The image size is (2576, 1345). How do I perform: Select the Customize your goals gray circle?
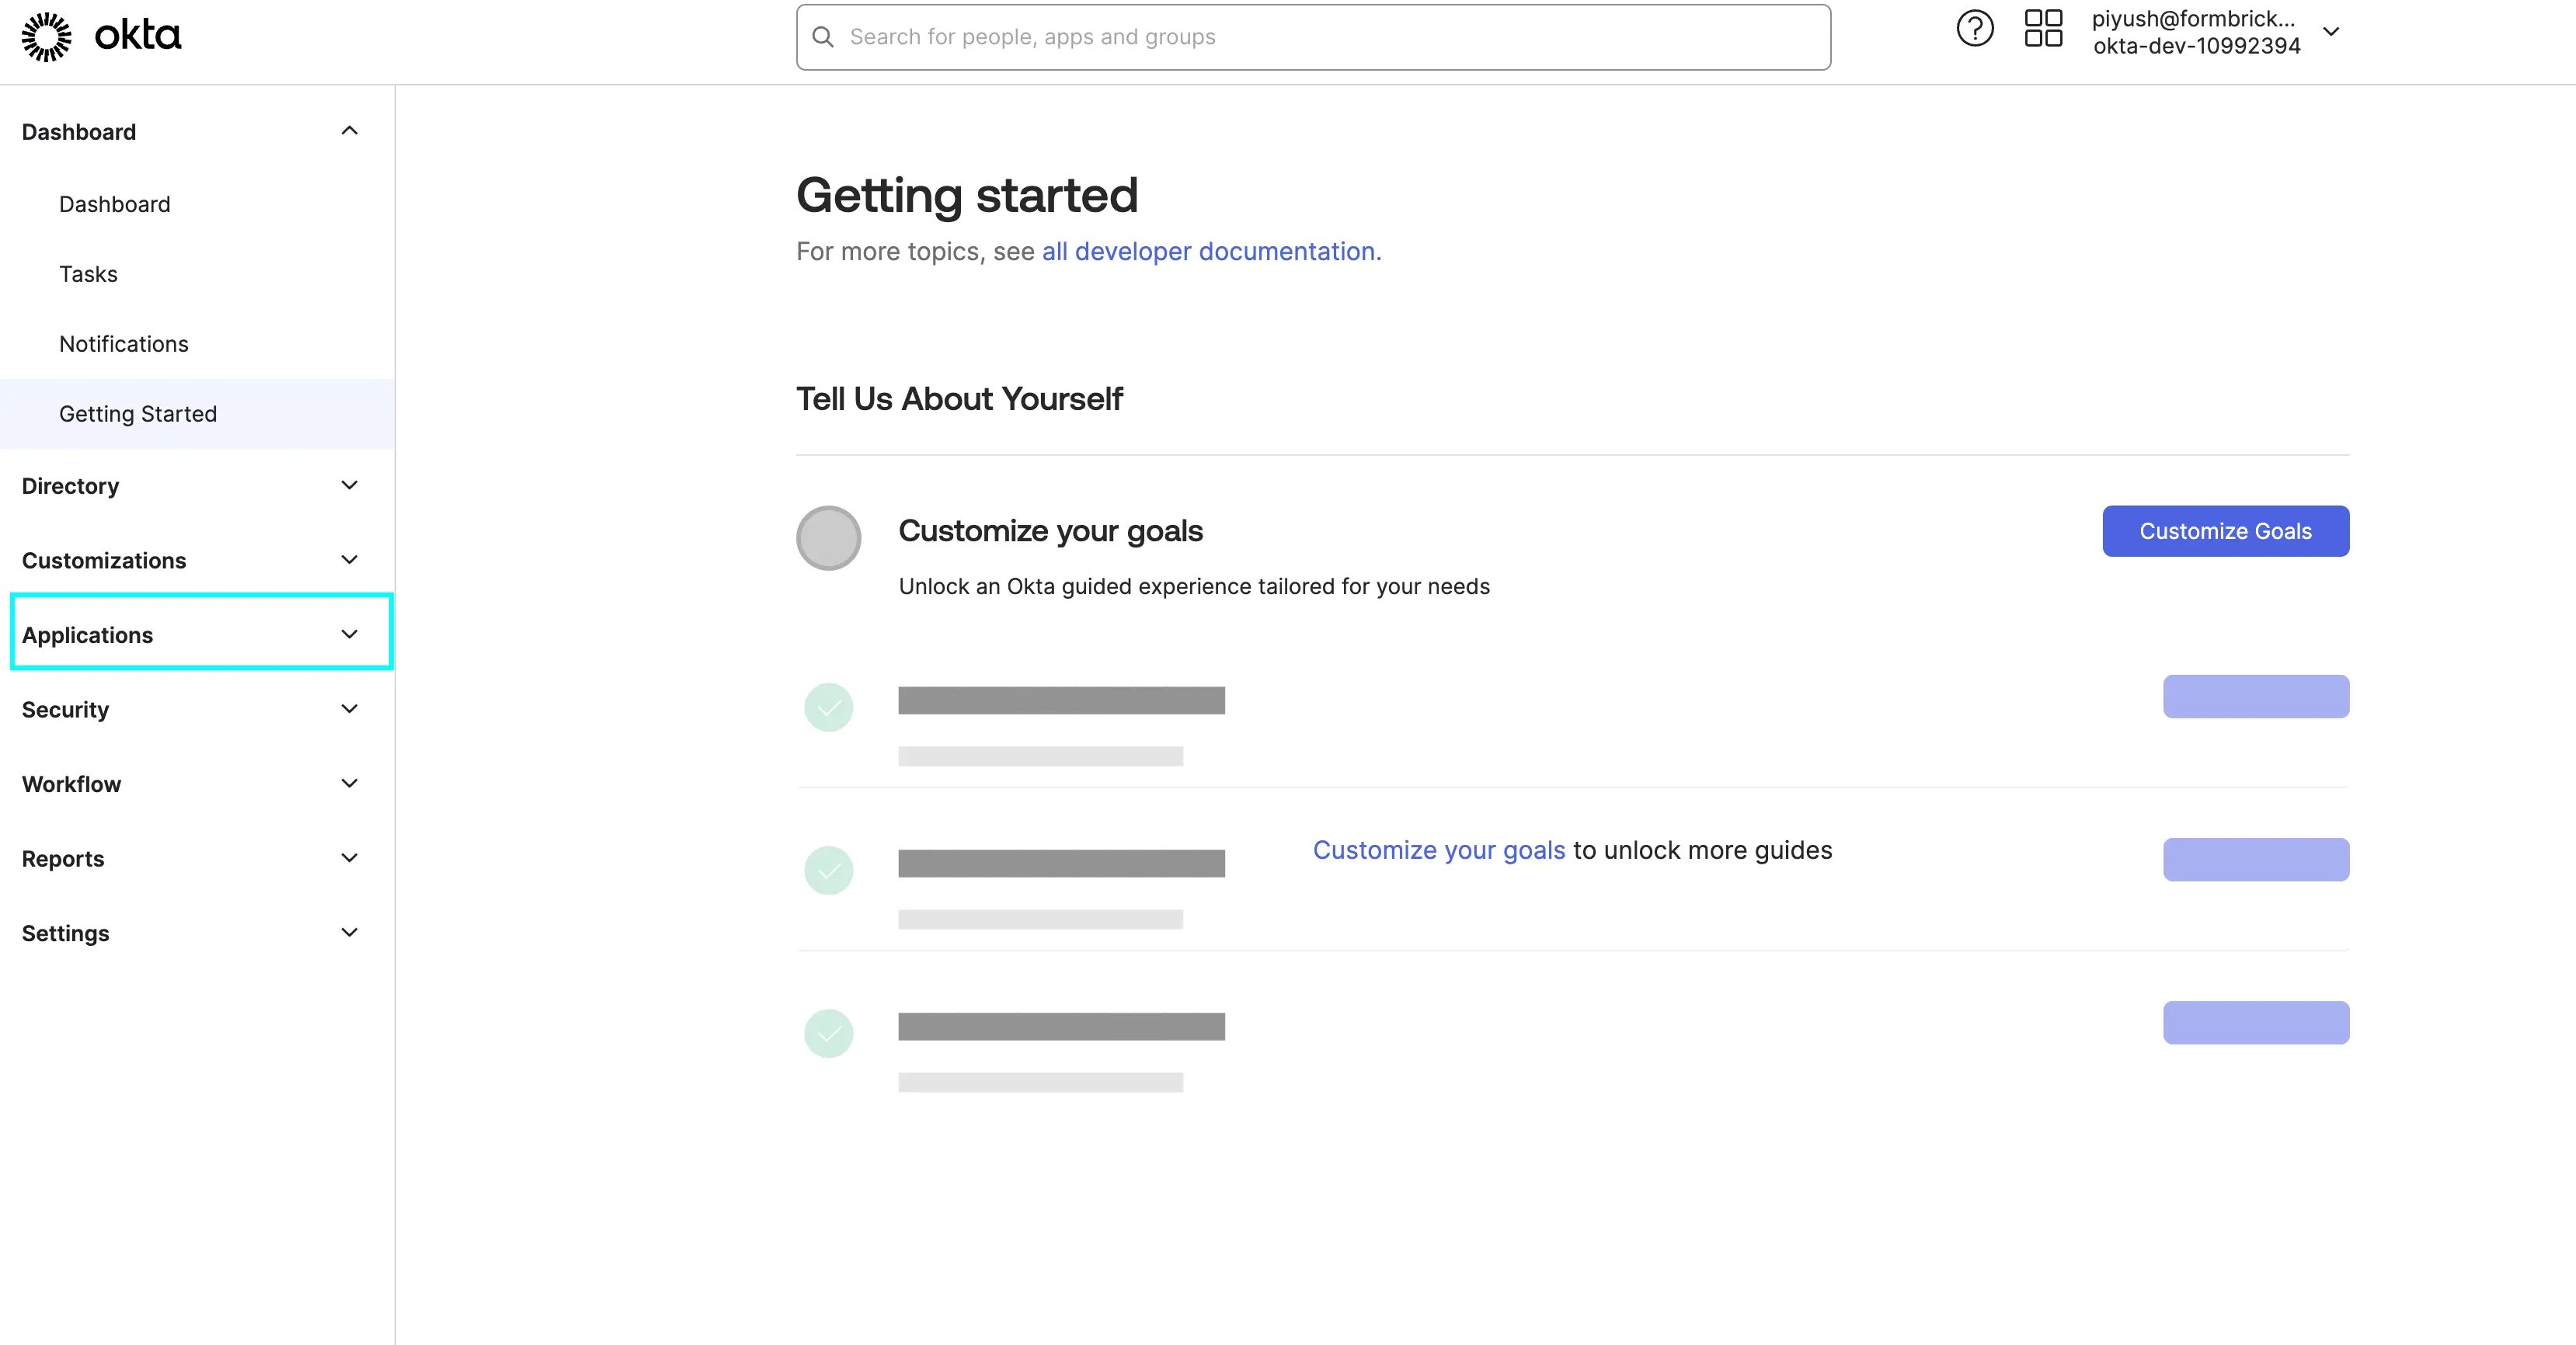828,538
